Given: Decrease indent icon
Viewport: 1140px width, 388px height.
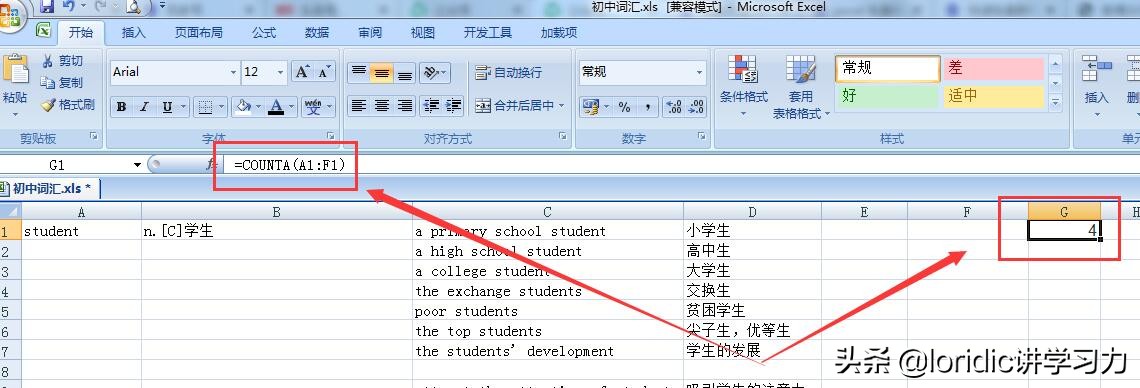Looking at the screenshot, I should coord(431,106).
